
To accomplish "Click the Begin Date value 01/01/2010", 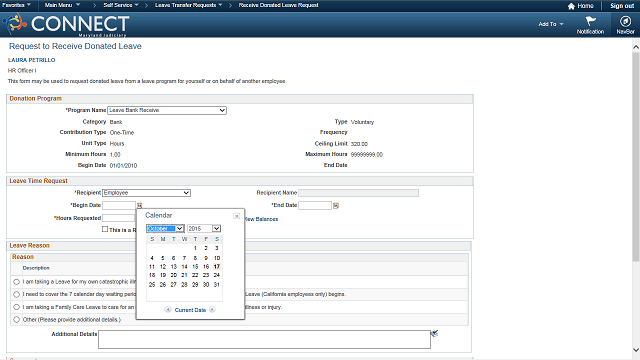I will pyautogui.click(x=123, y=165).
